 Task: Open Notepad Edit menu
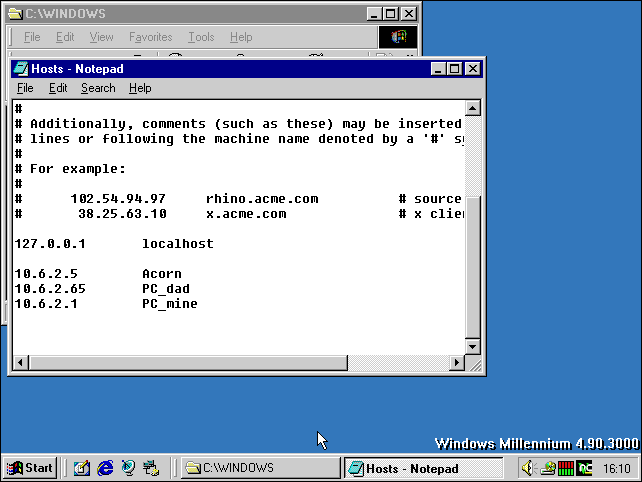tap(58, 88)
